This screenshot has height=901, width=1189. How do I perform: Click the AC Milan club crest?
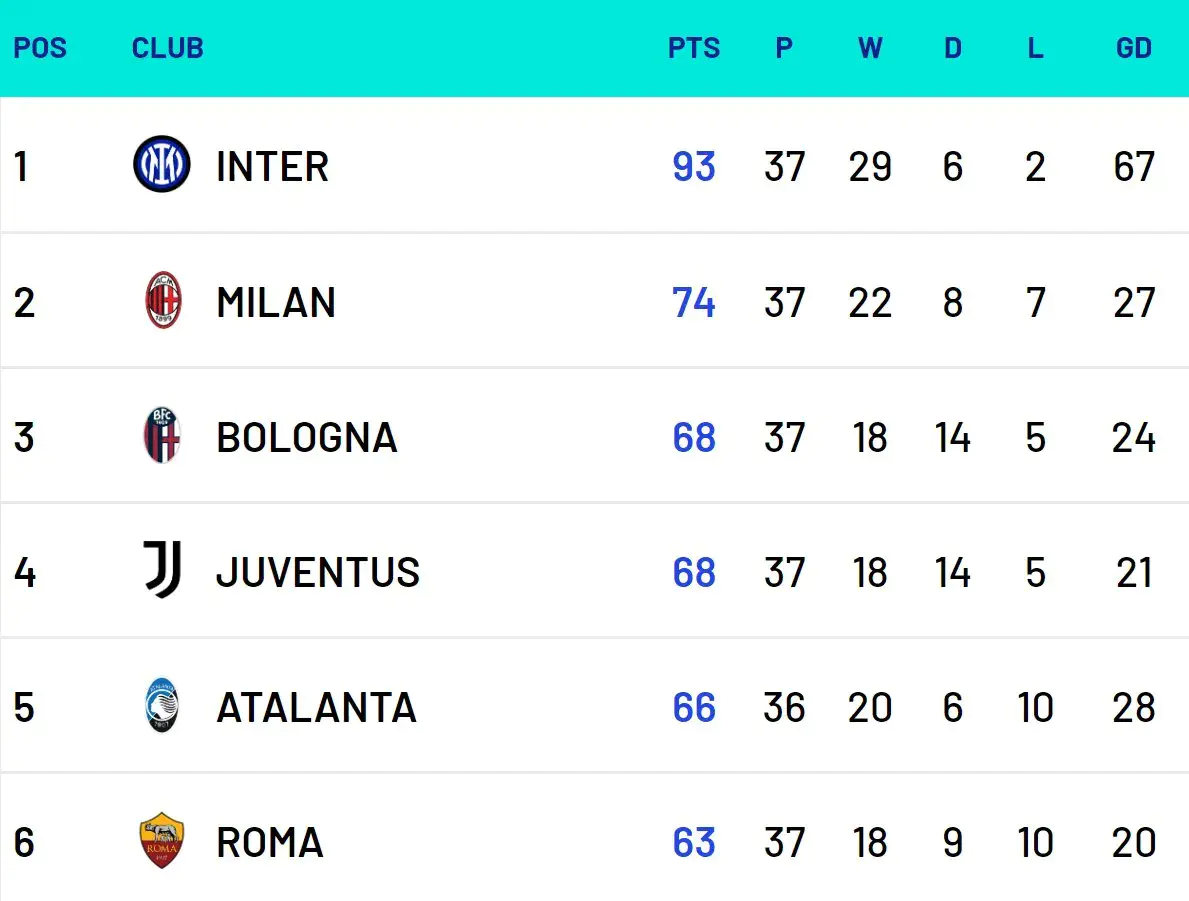click(163, 300)
